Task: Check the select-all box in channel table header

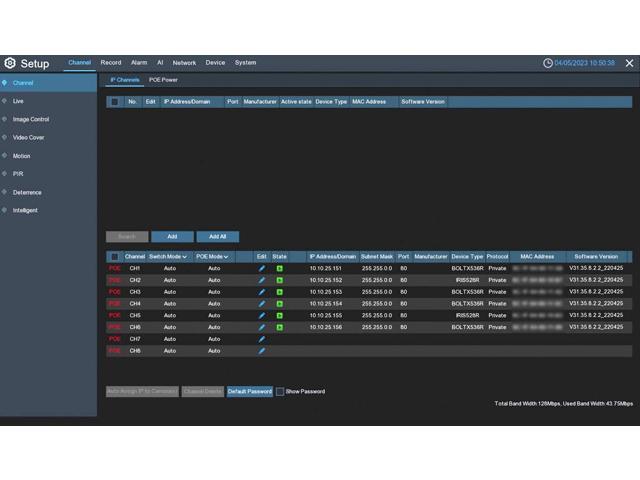Action: 115,257
